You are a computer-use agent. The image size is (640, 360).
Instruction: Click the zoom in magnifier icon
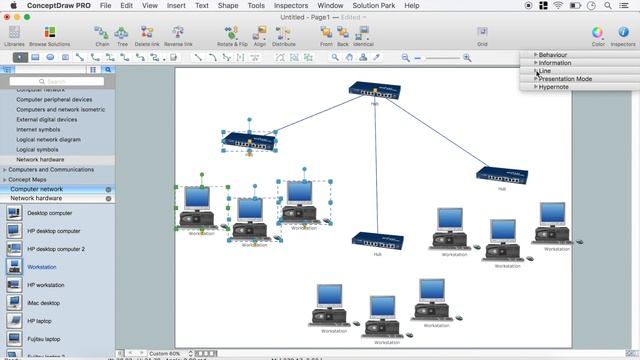467,58
